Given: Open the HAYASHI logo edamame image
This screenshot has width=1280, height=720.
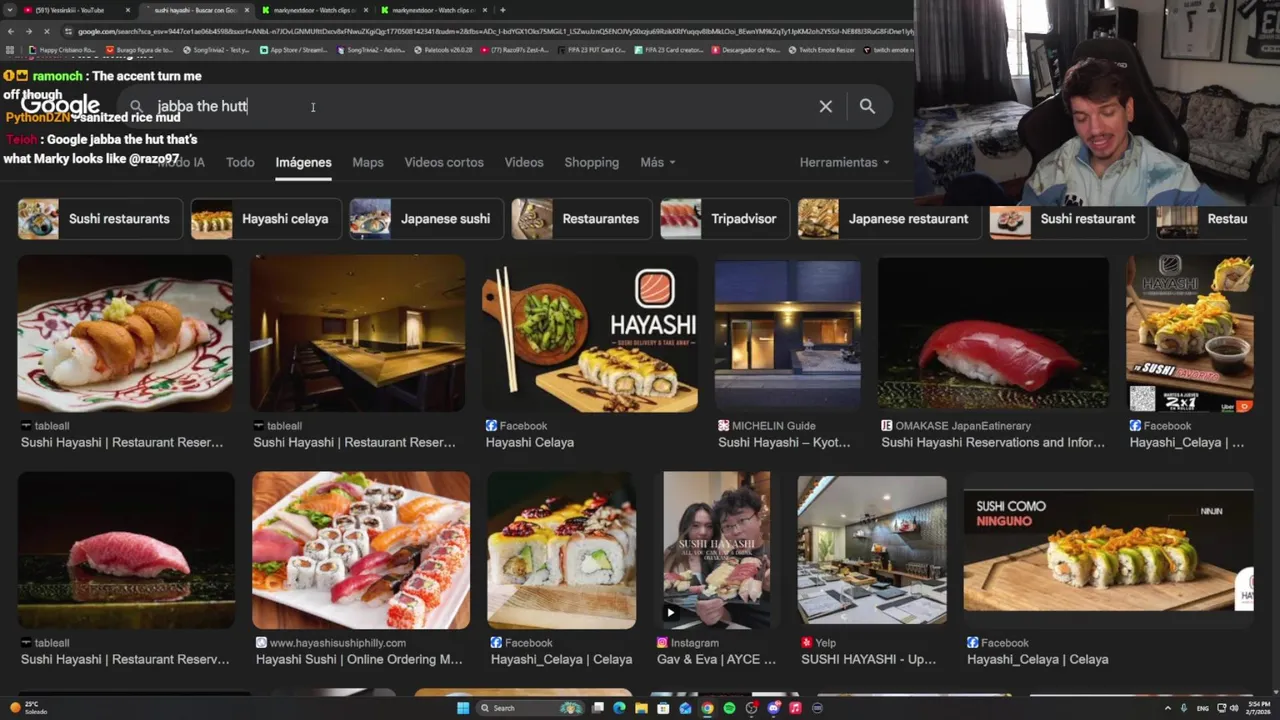Looking at the screenshot, I should coord(590,333).
